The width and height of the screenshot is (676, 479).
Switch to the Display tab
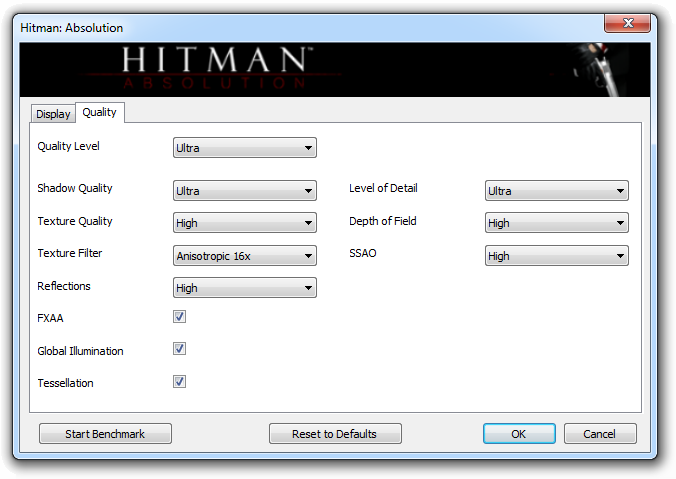click(53, 114)
